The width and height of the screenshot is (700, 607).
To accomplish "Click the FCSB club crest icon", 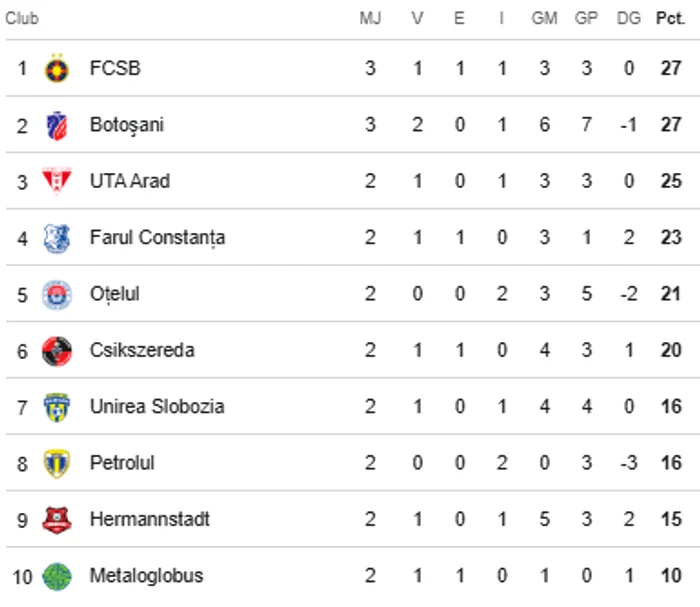I will coord(57,69).
